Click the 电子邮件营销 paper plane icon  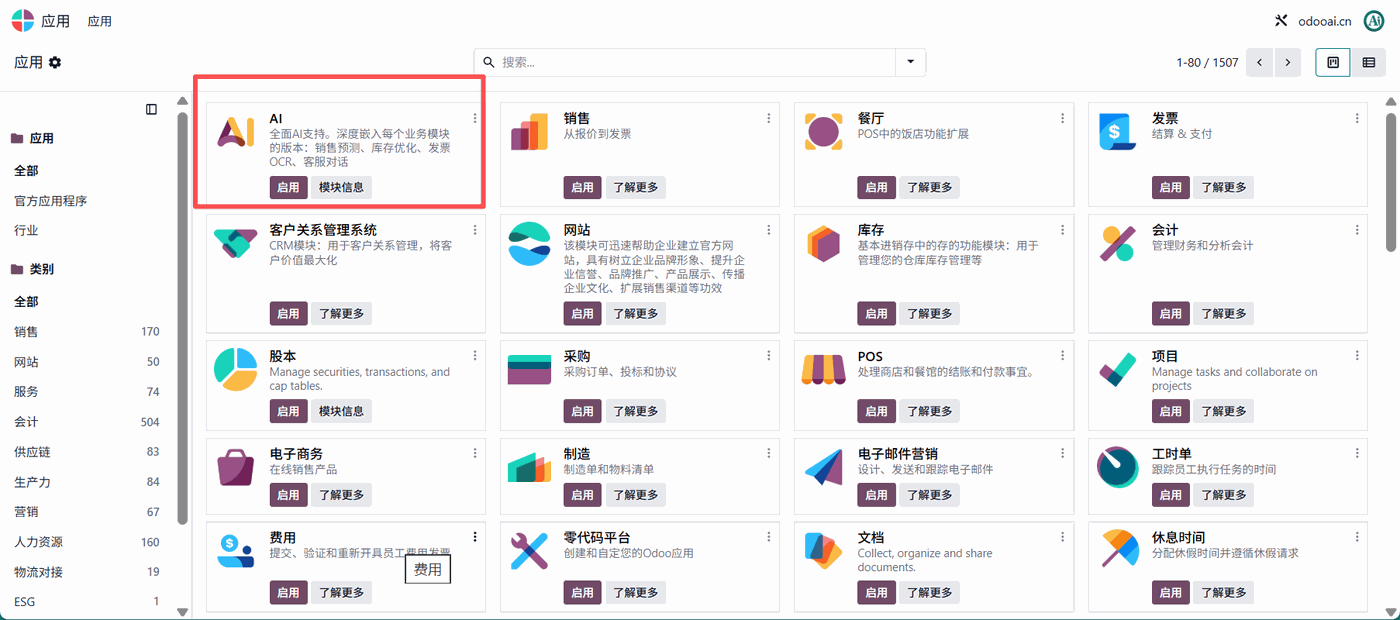point(823,467)
